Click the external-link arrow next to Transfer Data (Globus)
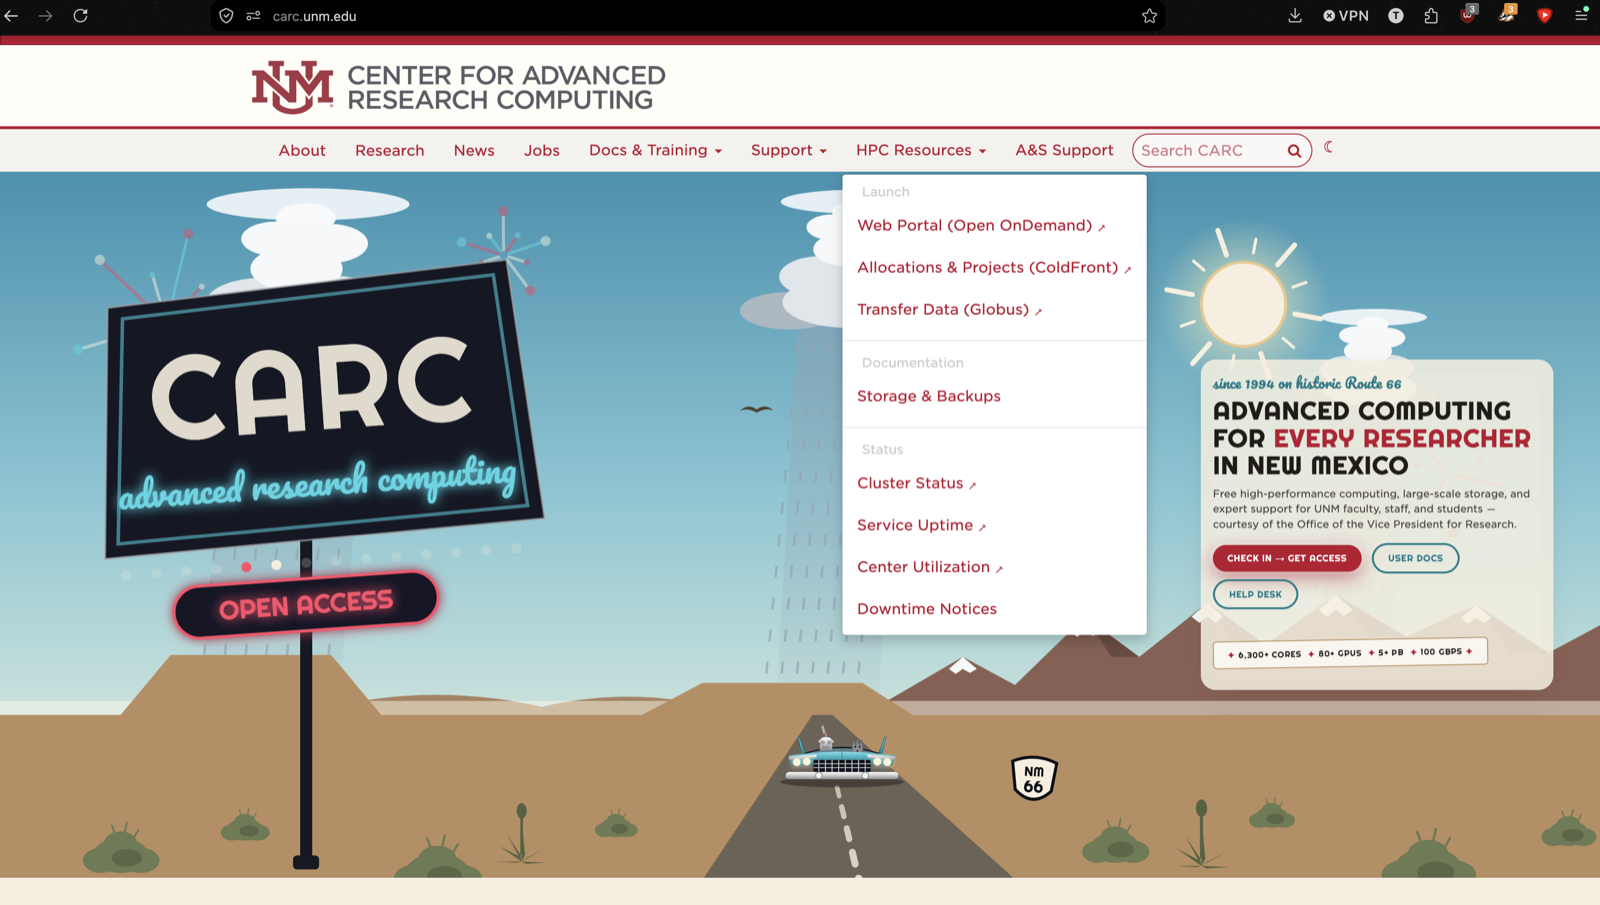 point(1038,312)
